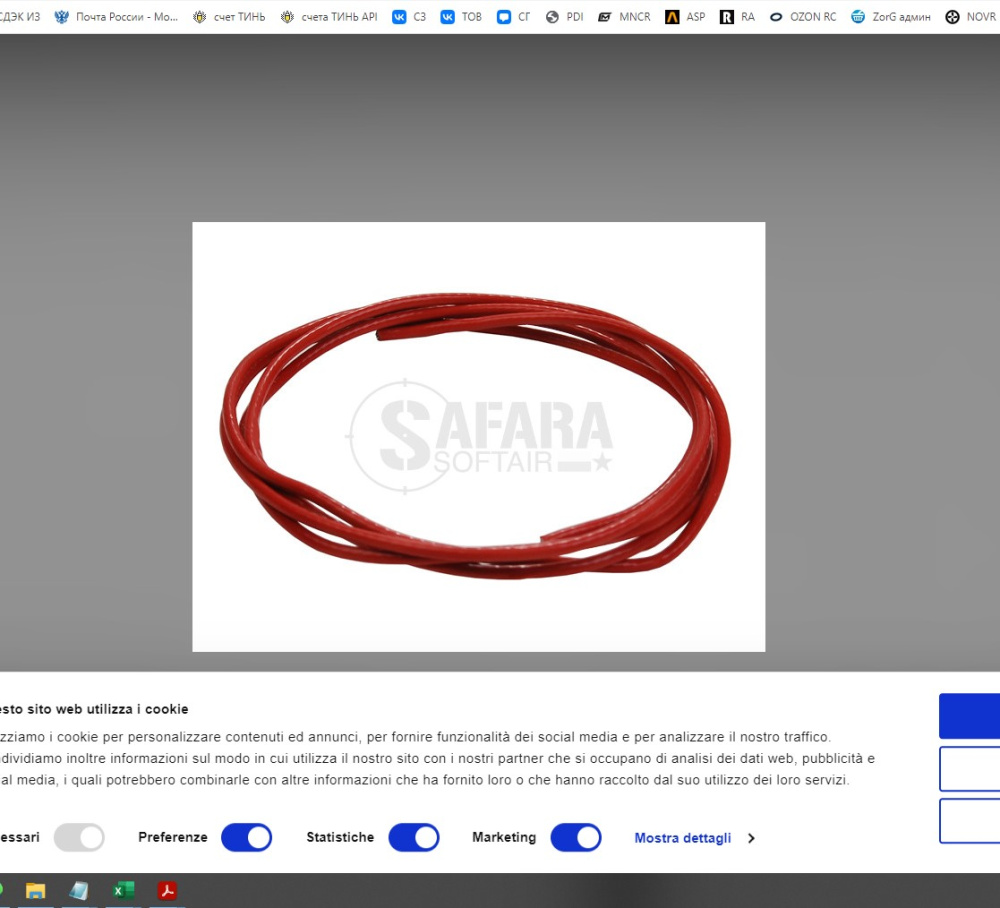The height and width of the screenshot is (908, 1000).
Task: Click the red wire product image
Action: pyautogui.click(x=478, y=437)
